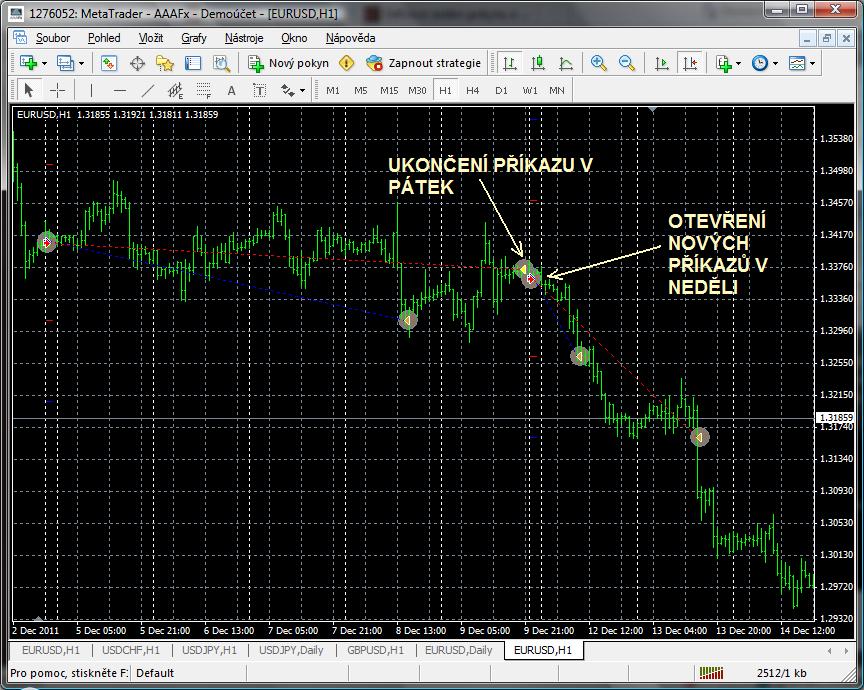The height and width of the screenshot is (690, 864).
Task: Click the New Chart icon
Action: [x=28, y=63]
